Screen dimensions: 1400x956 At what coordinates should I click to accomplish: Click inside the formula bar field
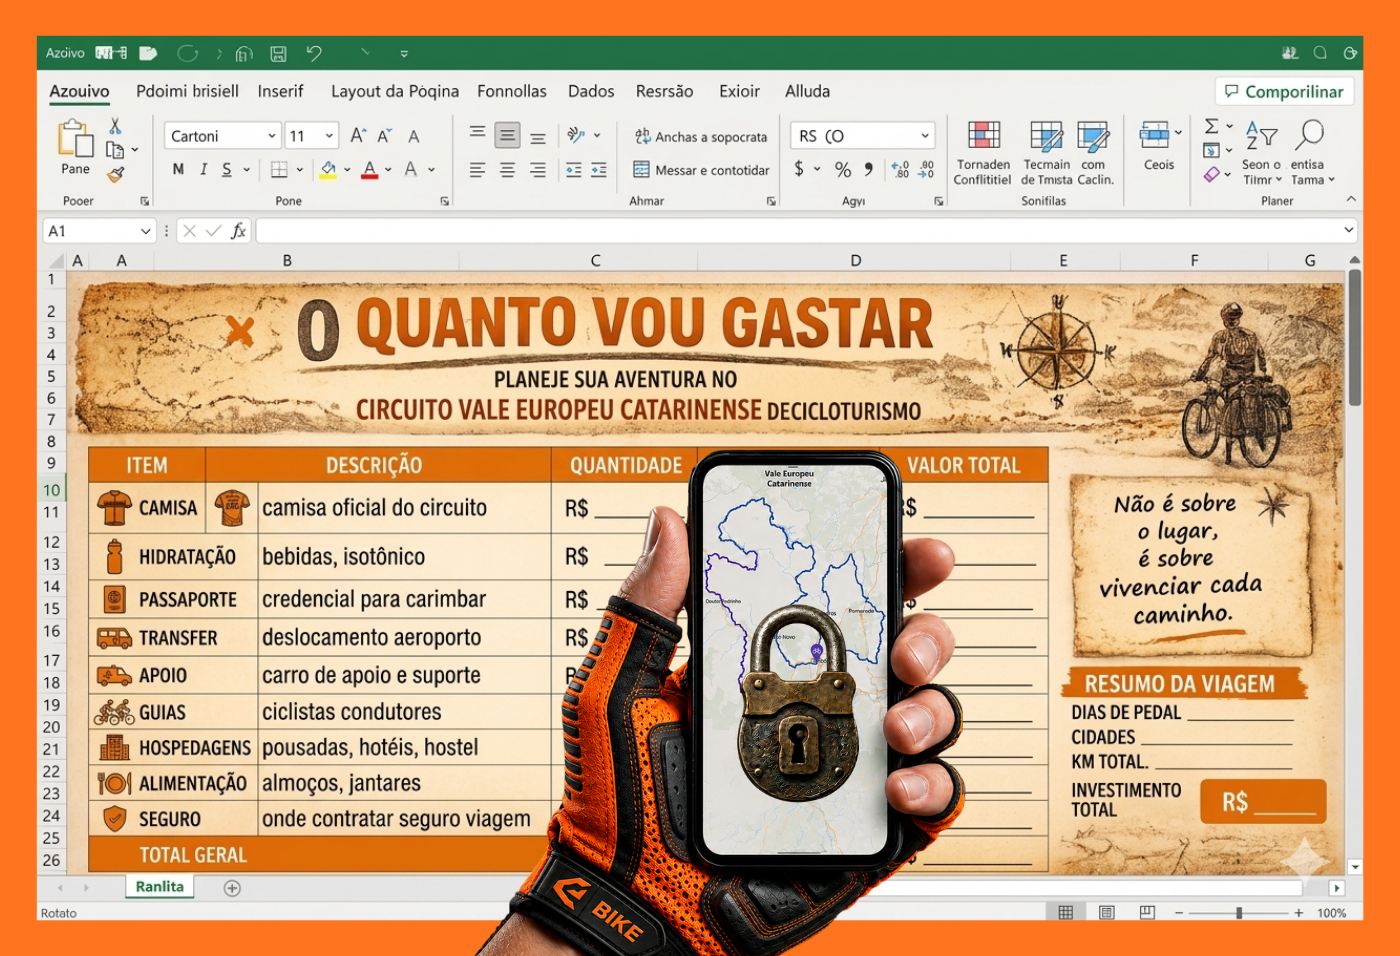coord(798,231)
